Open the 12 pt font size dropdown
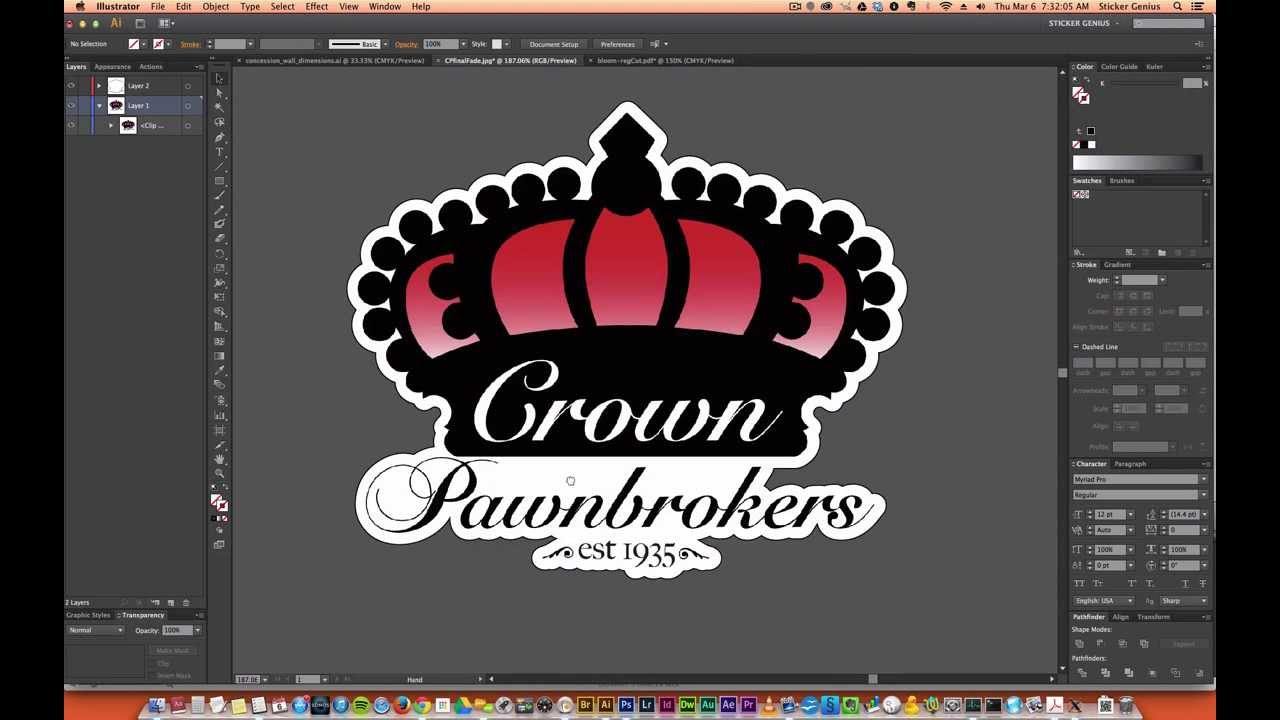This screenshot has width=1280, height=720. pos(1131,515)
